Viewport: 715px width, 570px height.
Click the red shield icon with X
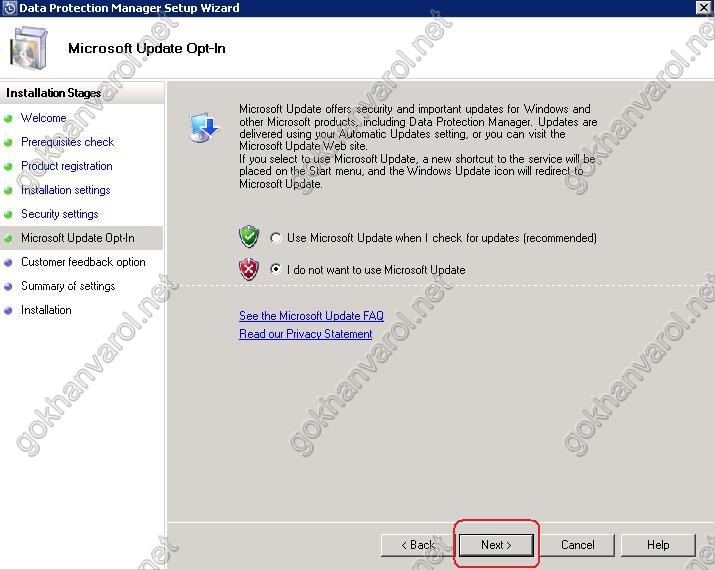pos(249,269)
